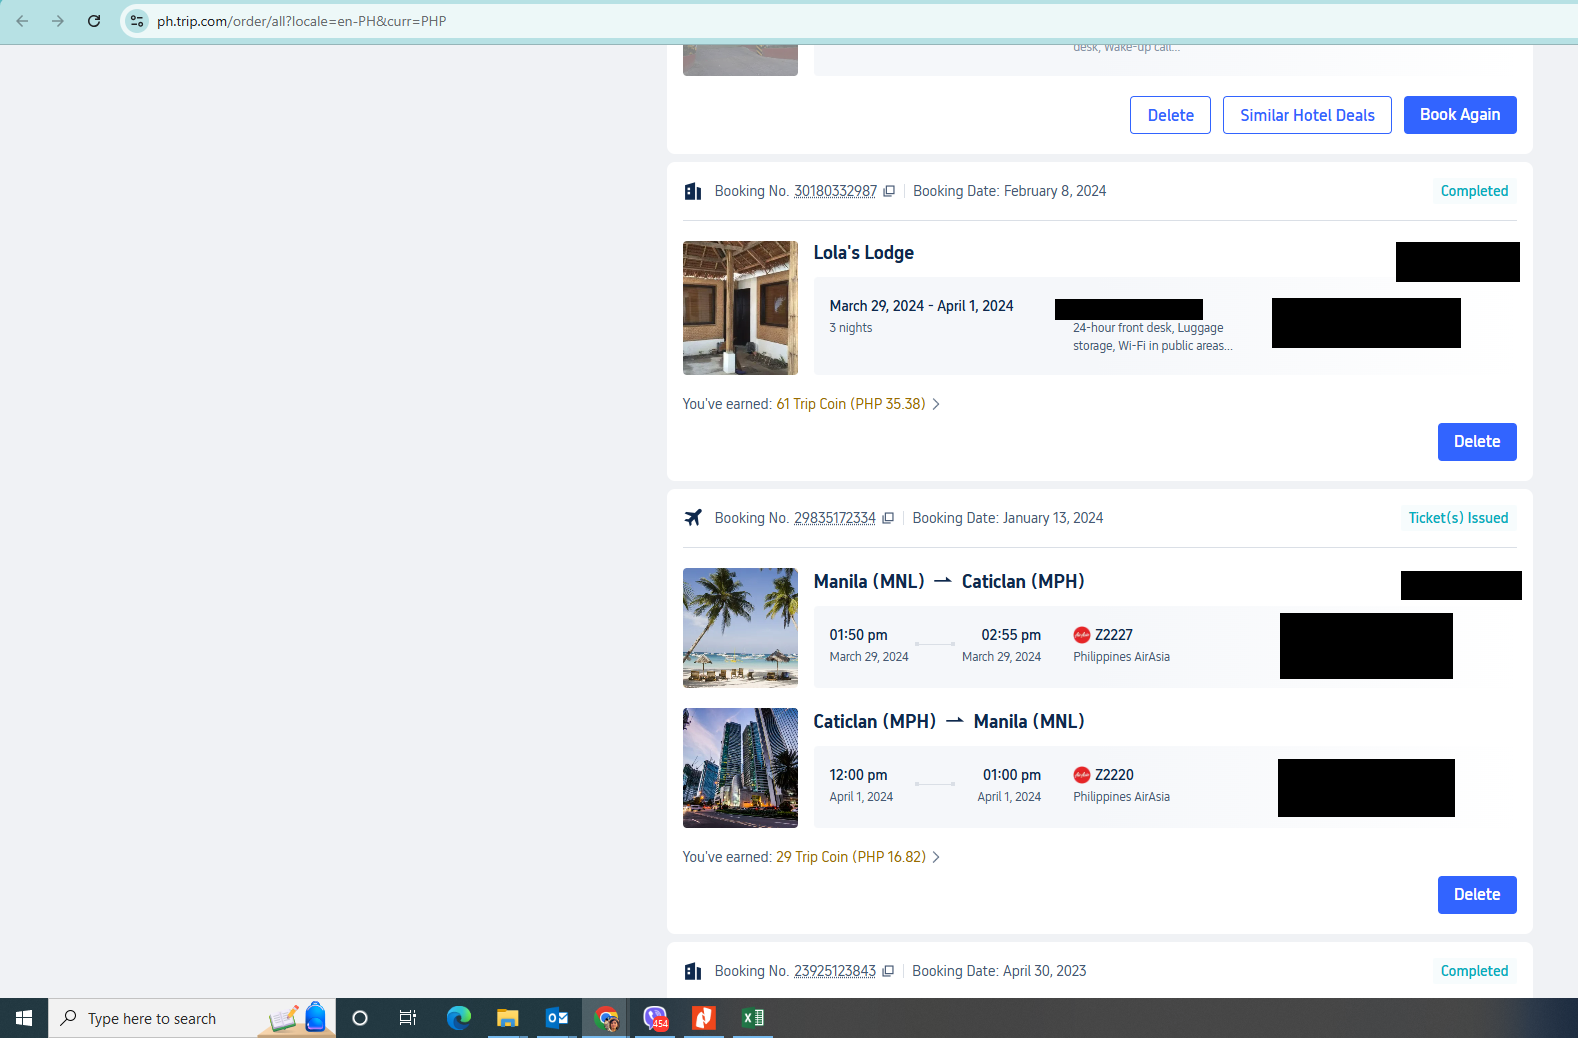Click hotel icon beside booking 30180332987

[693, 191]
